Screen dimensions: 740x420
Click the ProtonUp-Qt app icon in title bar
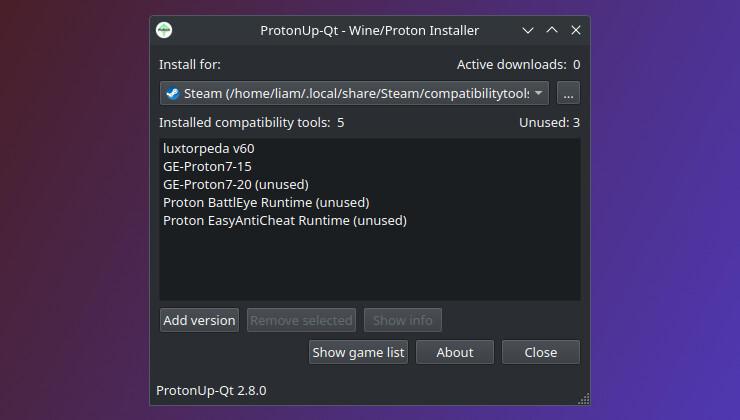(x=165, y=31)
